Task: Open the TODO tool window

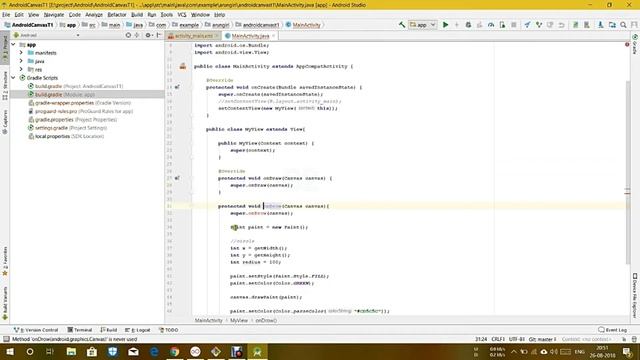Action: tap(168, 330)
